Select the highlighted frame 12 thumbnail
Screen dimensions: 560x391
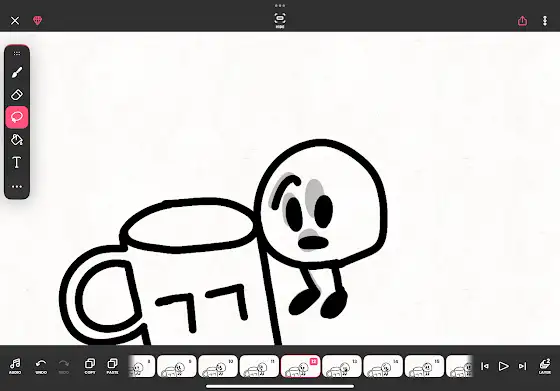pos(300,366)
